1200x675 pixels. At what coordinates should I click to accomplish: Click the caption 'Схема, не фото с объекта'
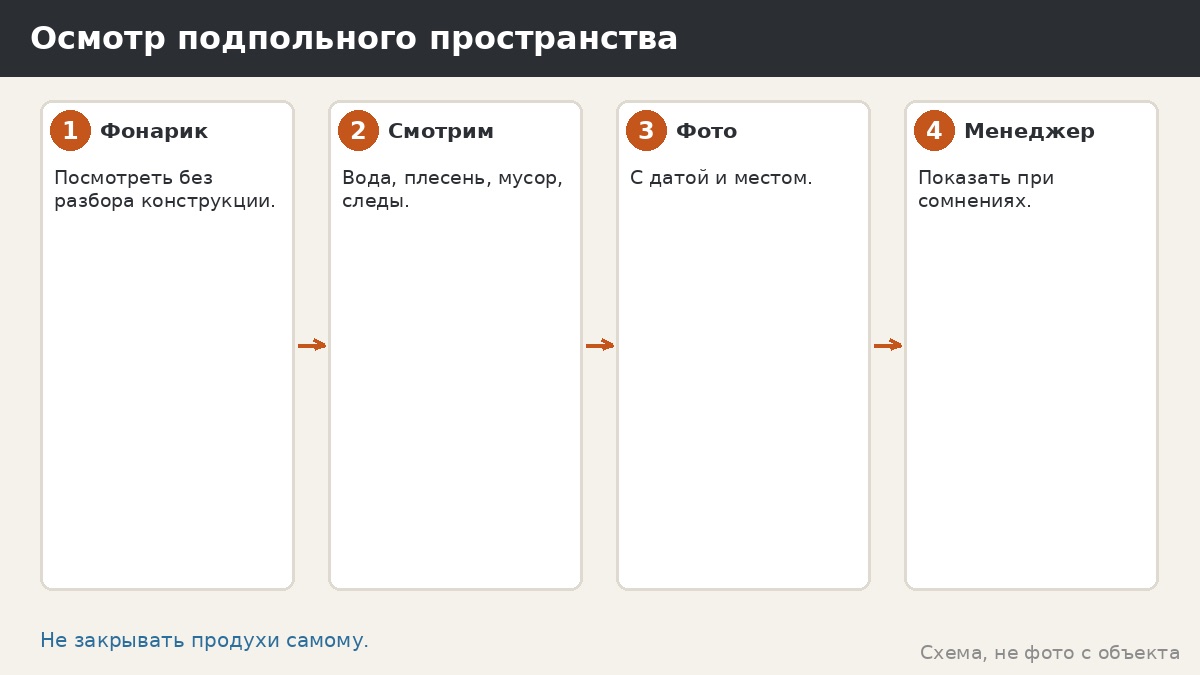pos(1050,653)
